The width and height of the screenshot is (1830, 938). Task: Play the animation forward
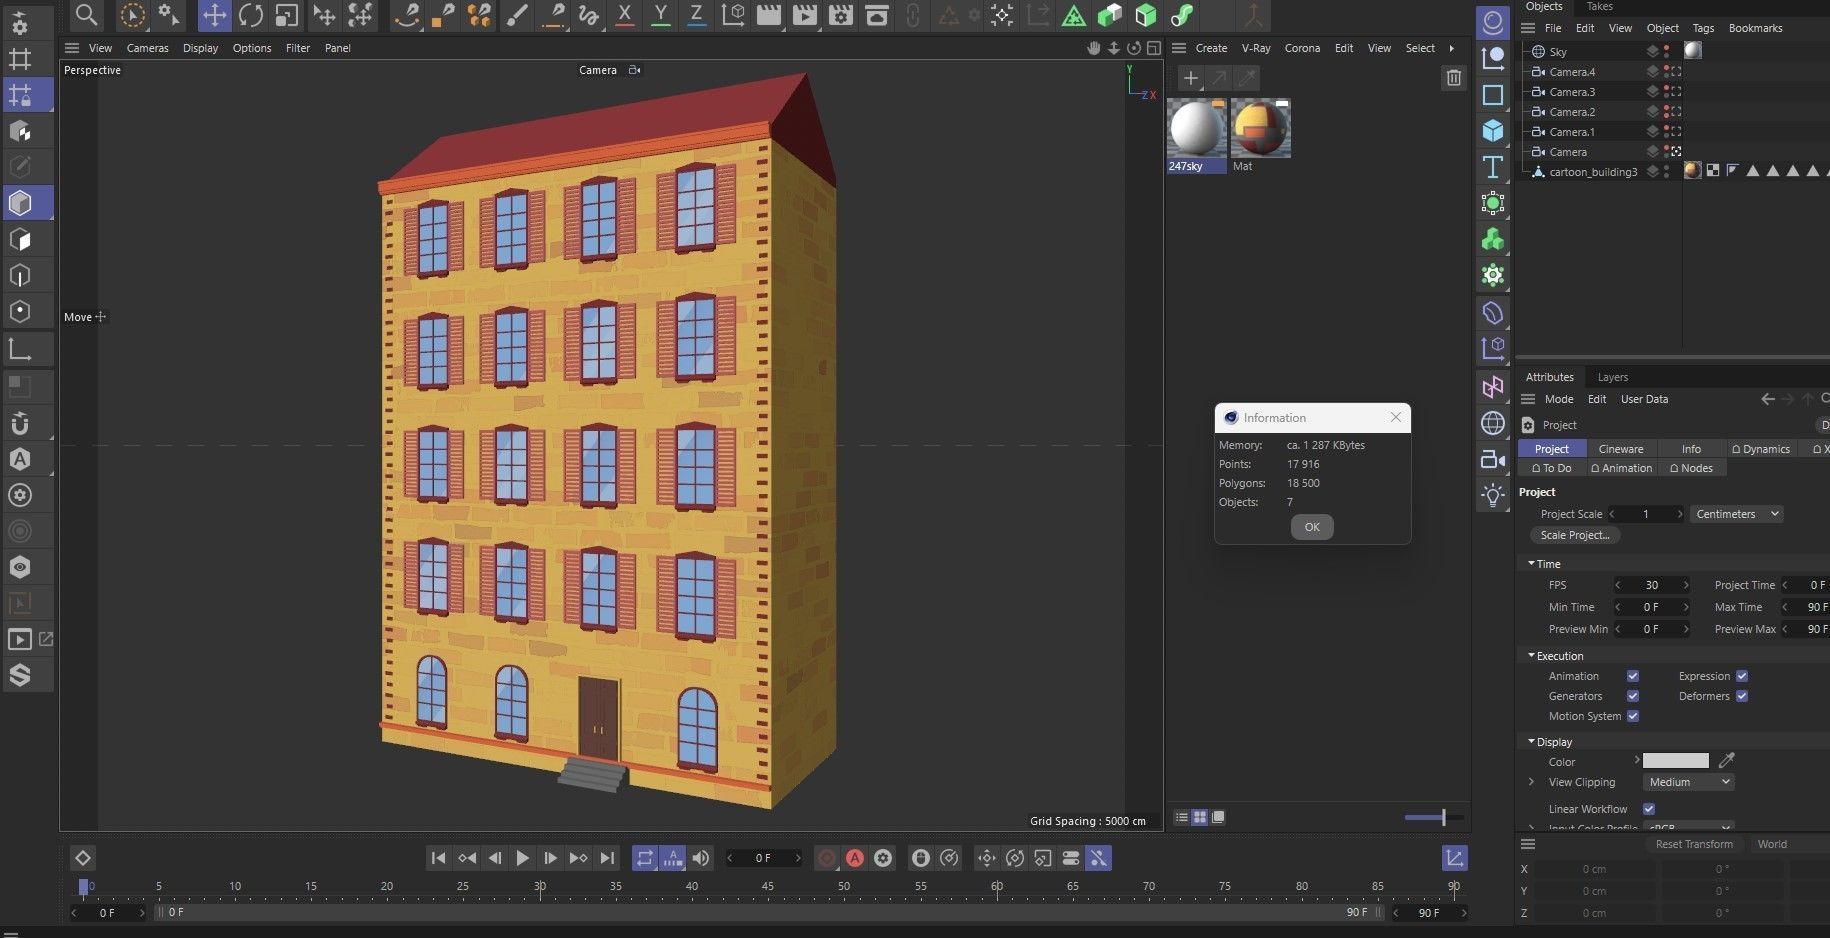(x=522, y=858)
